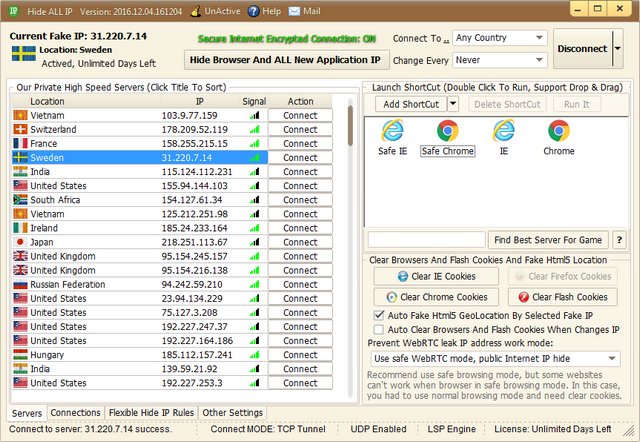
Task: Connect to the Switzerland server
Action: point(300,129)
